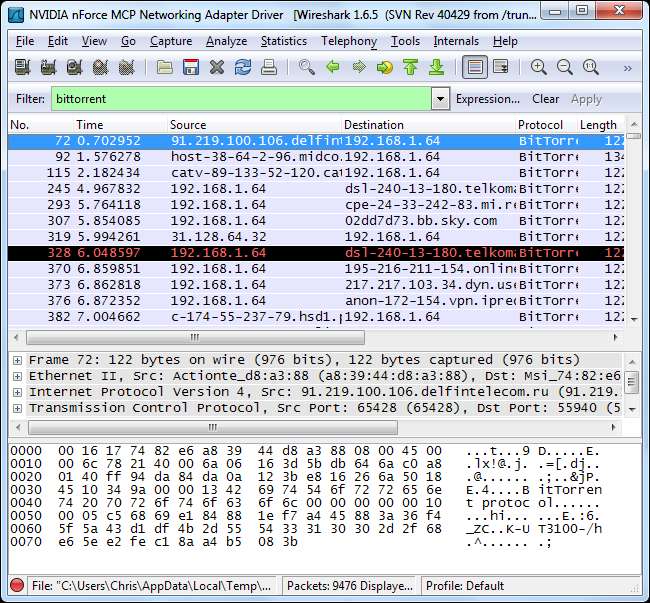Sort packets by the Time column header

coord(120,125)
